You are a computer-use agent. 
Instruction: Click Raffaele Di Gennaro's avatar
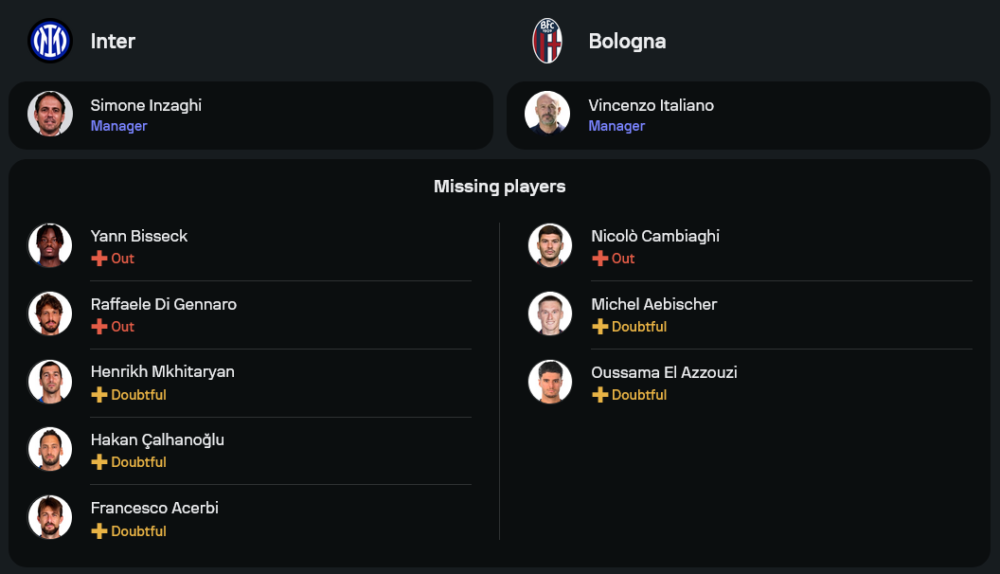(50, 314)
